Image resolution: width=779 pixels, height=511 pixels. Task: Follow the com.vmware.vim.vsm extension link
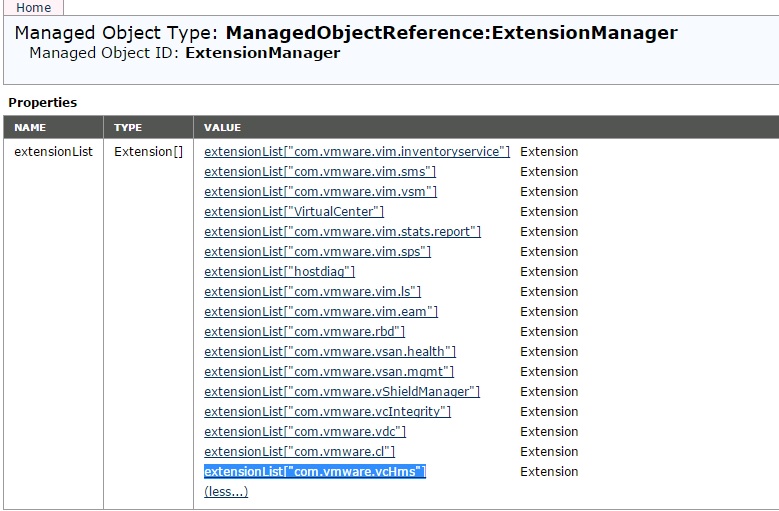(320, 192)
